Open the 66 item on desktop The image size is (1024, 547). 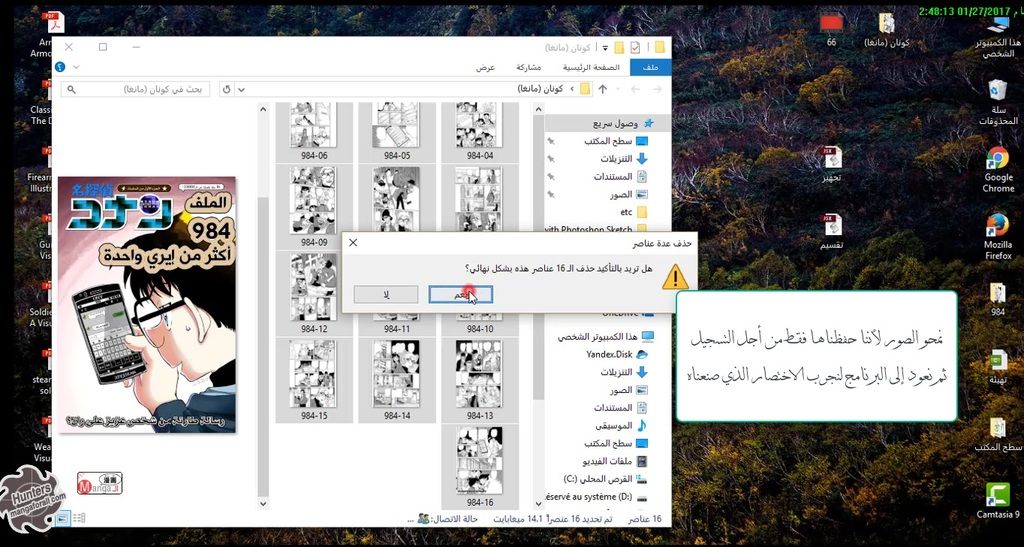click(x=831, y=29)
